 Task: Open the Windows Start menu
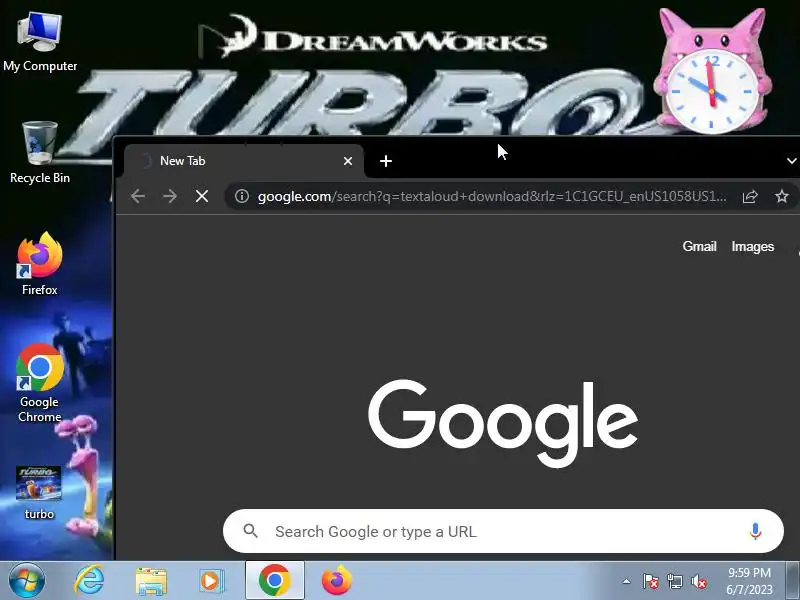26,581
